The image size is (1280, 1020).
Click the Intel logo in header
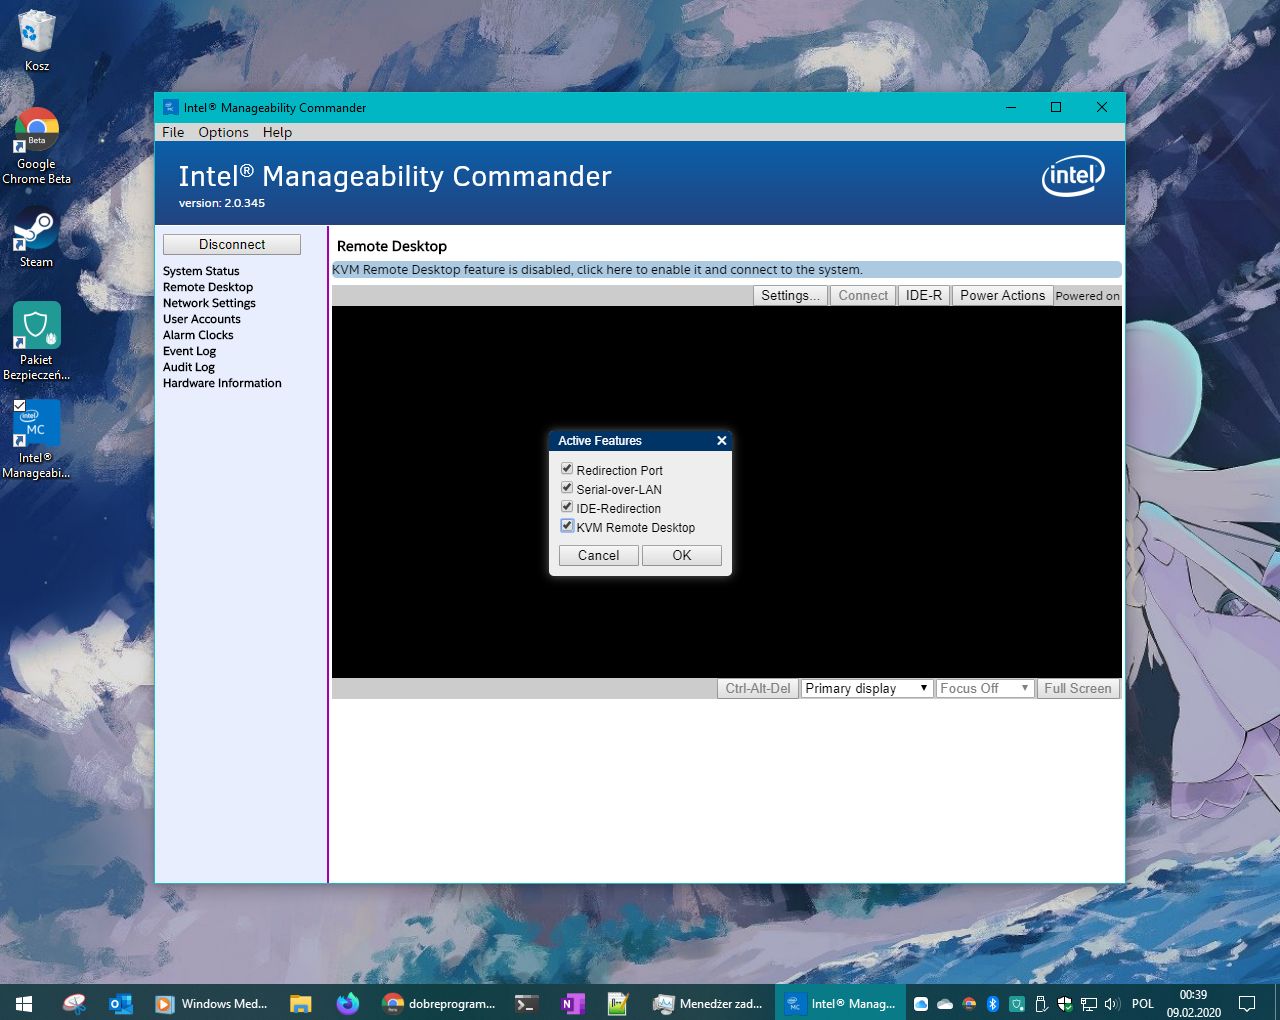click(1073, 176)
